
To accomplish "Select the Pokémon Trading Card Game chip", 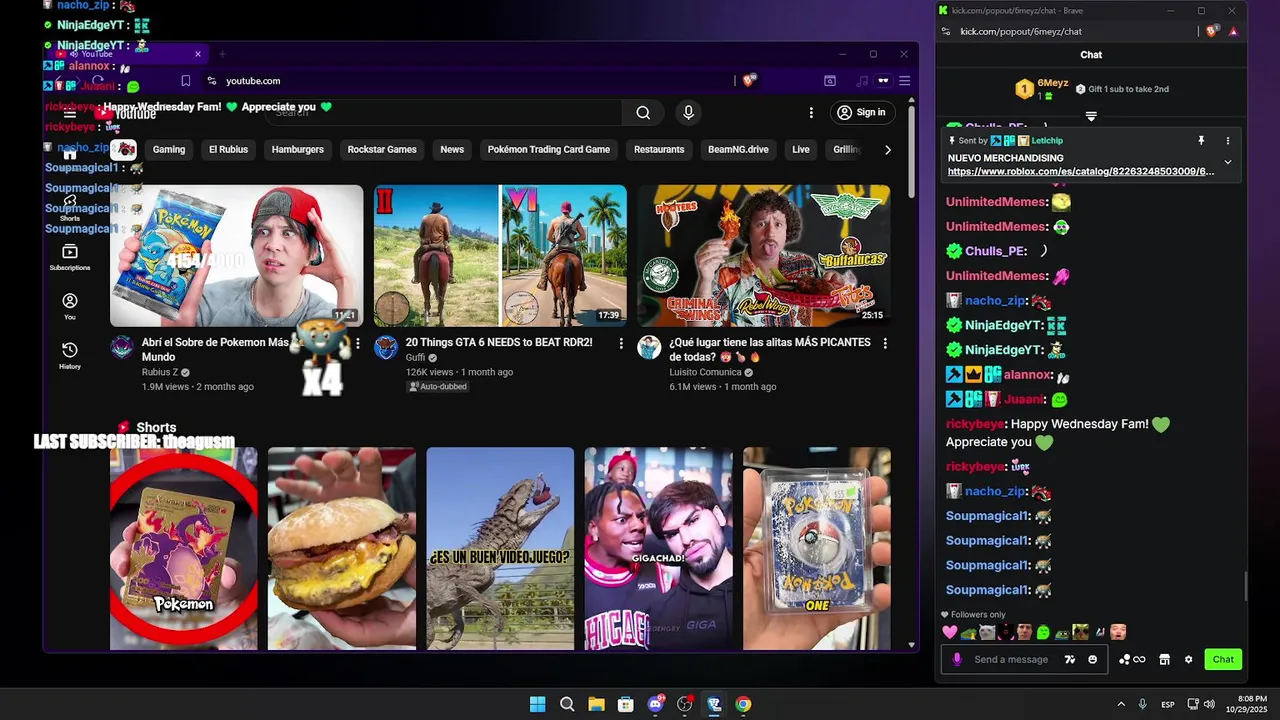I will pos(549,149).
